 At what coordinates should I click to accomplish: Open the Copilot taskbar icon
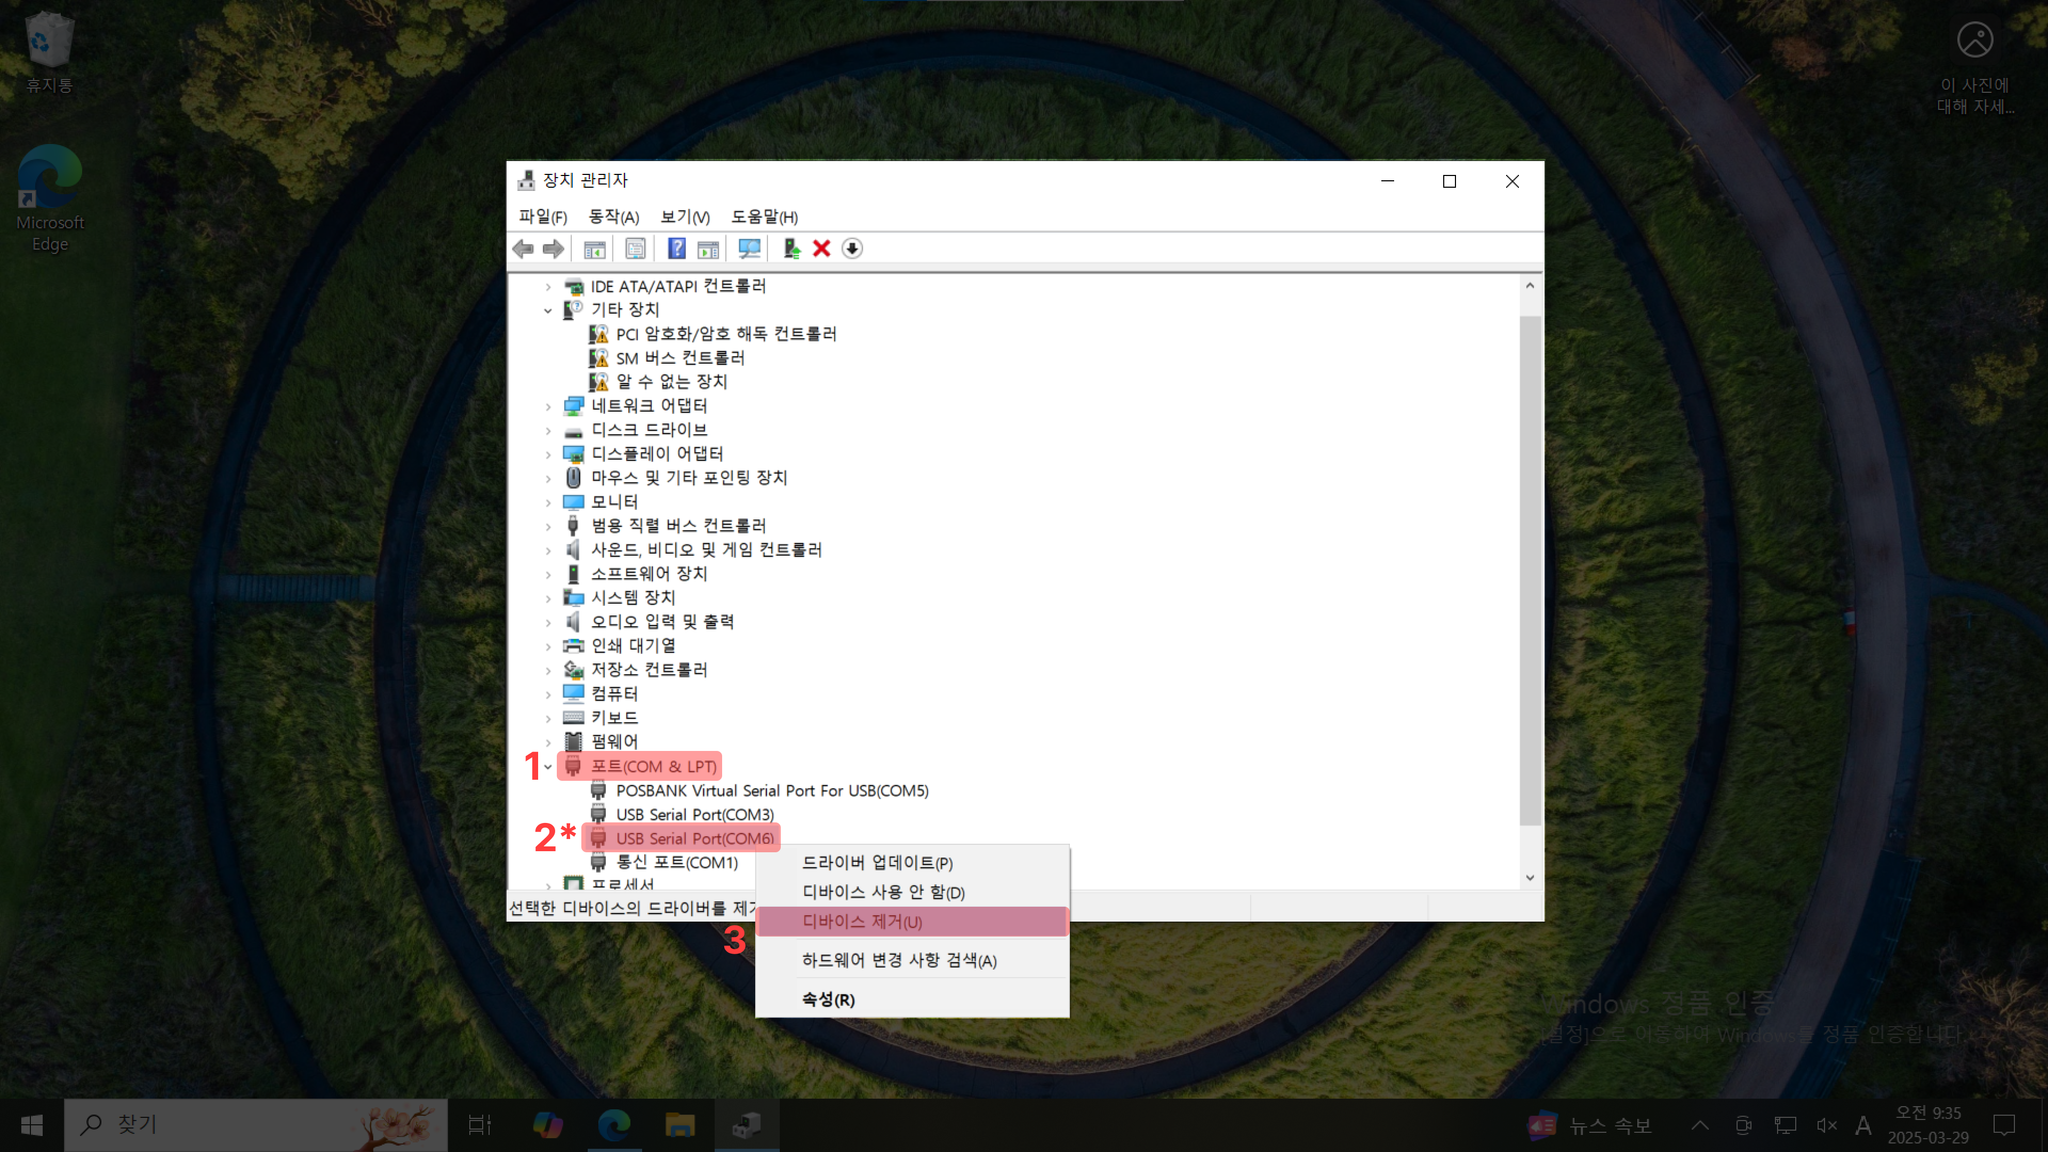click(x=547, y=1125)
